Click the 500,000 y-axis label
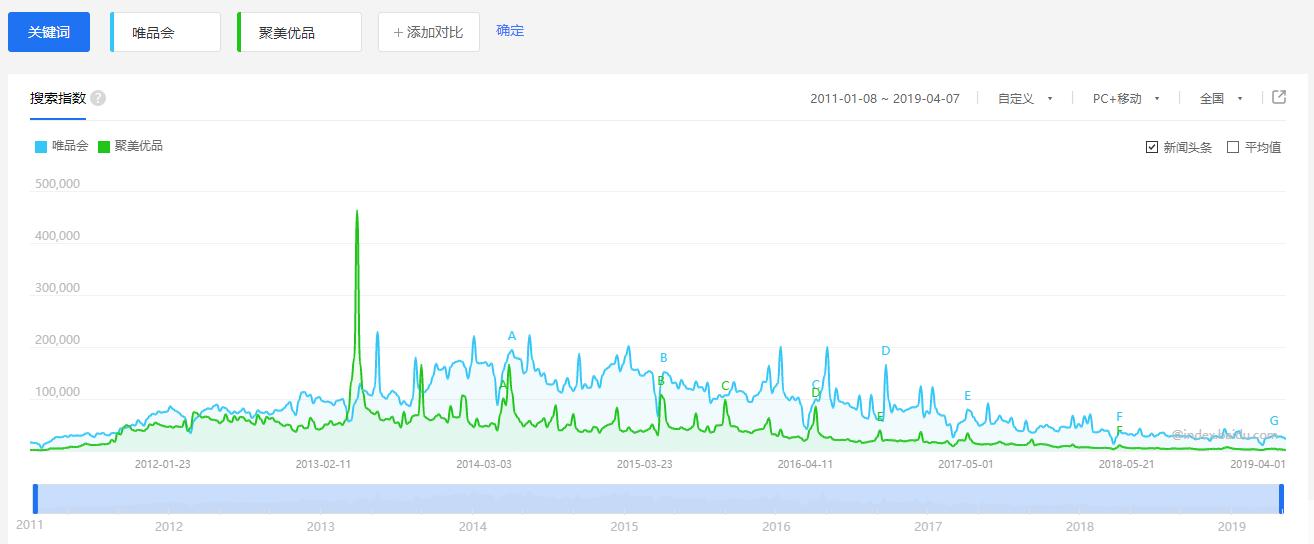1314x544 pixels. (x=56, y=184)
